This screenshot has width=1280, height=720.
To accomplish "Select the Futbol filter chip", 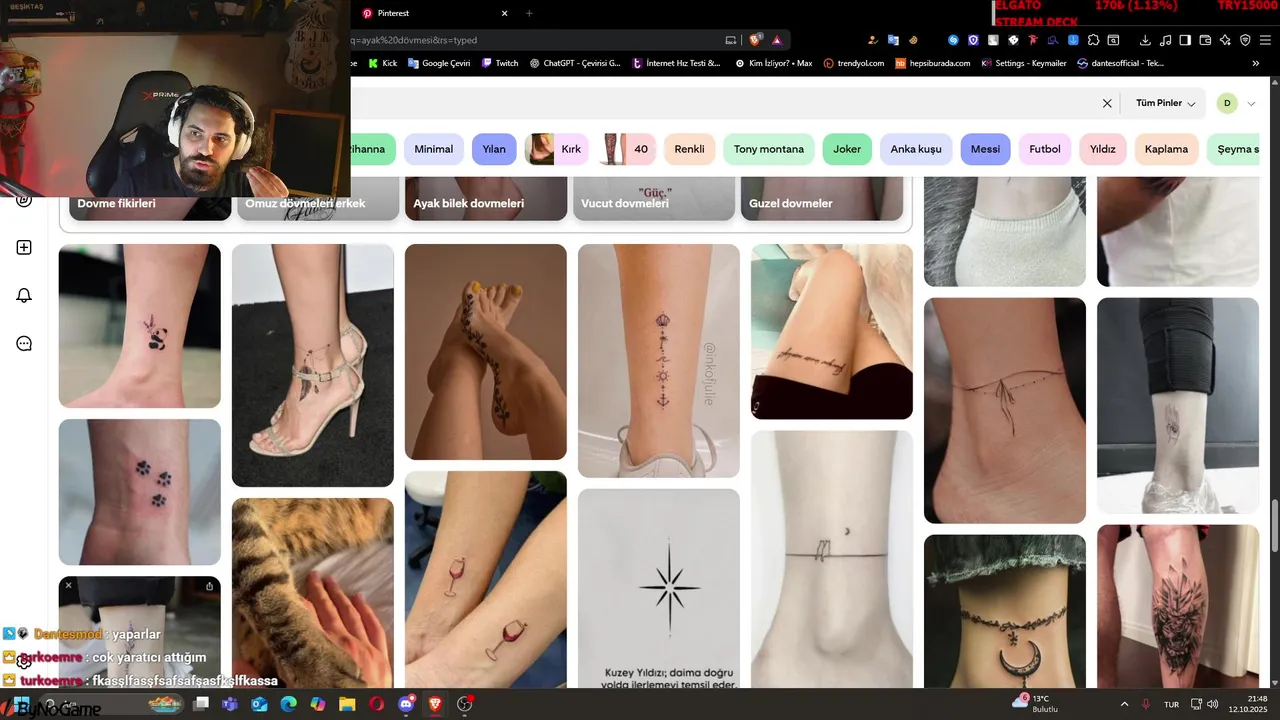I will 1045,149.
